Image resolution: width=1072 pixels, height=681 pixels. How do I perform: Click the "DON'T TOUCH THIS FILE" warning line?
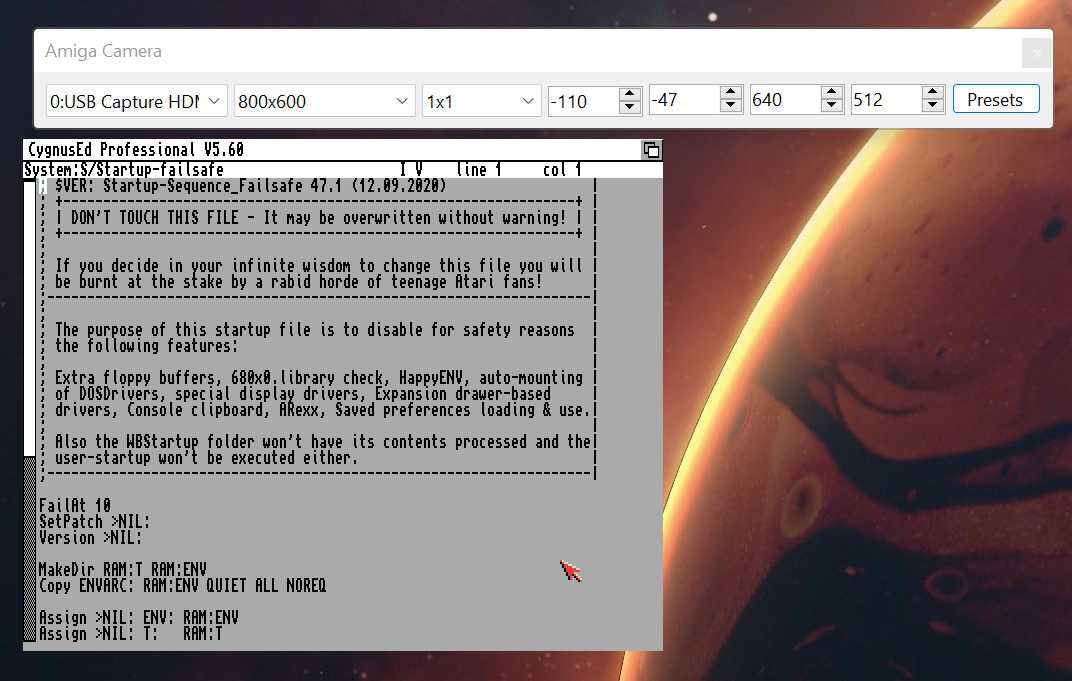[319, 218]
